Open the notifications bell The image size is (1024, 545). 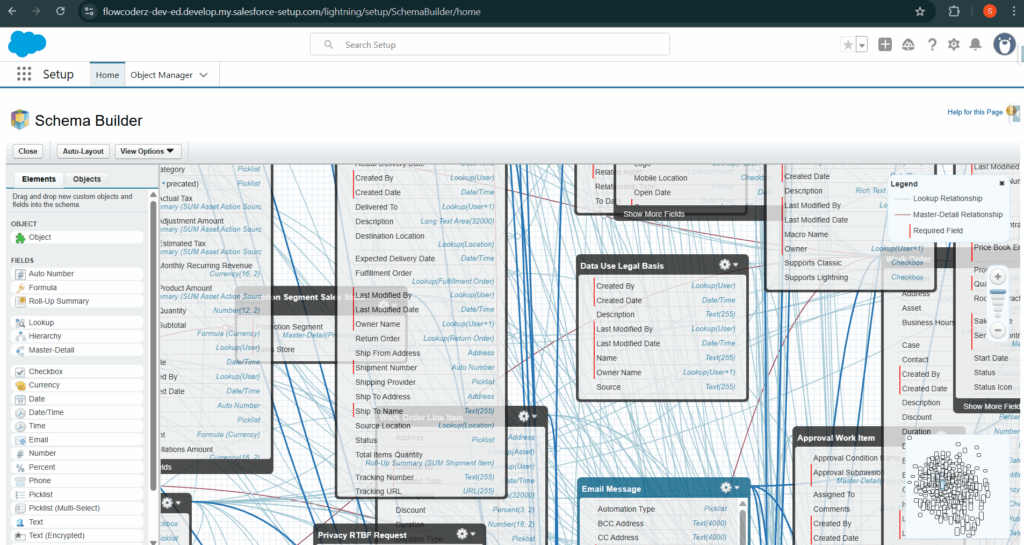pos(975,44)
